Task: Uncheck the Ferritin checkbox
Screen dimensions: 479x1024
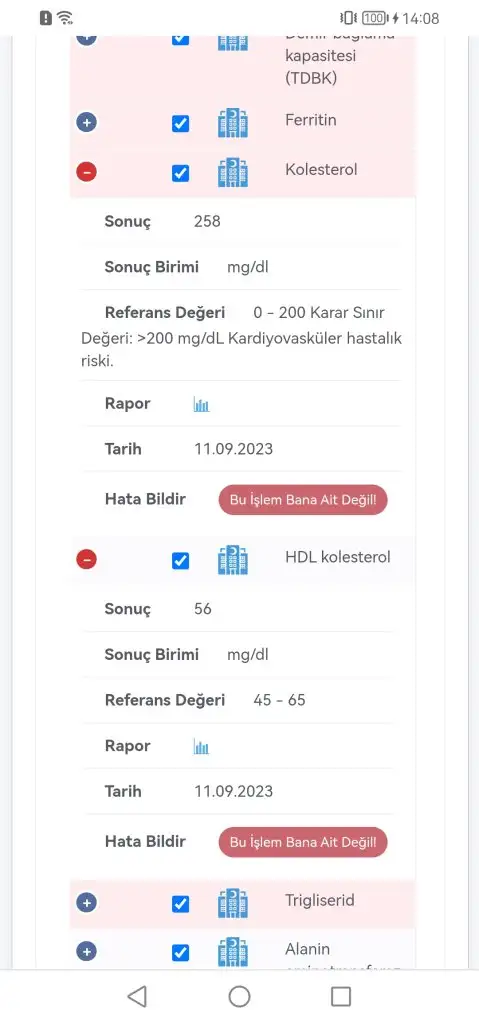Action: (180, 123)
